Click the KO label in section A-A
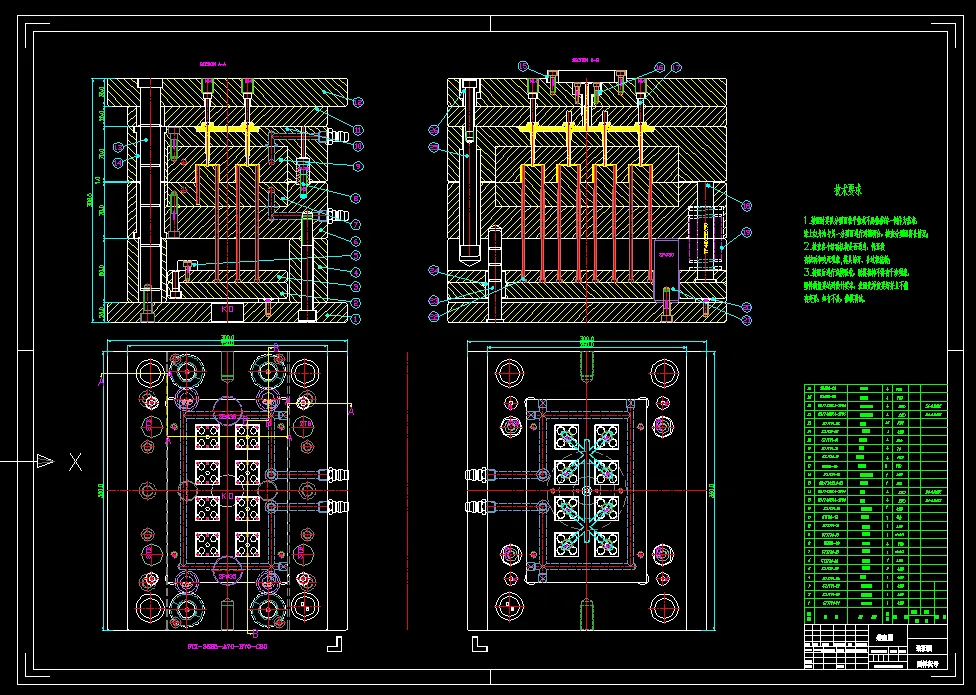This screenshot has height=695, width=976. (x=227, y=309)
